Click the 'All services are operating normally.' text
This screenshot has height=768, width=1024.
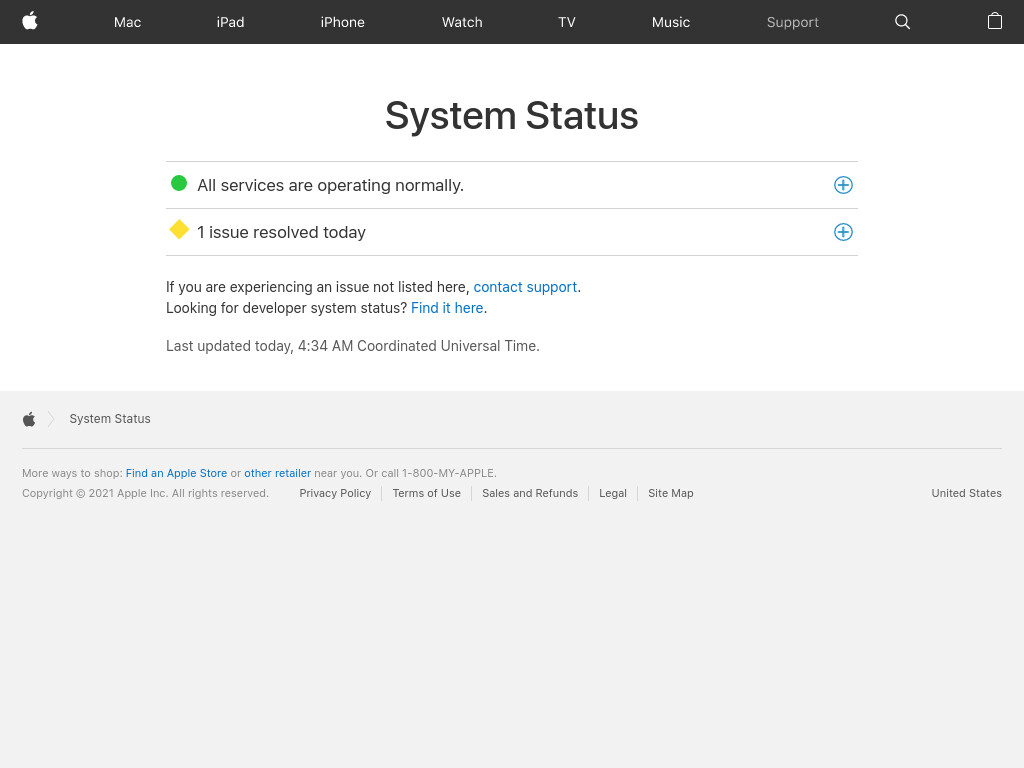pyautogui.click(x=330, y=185)
